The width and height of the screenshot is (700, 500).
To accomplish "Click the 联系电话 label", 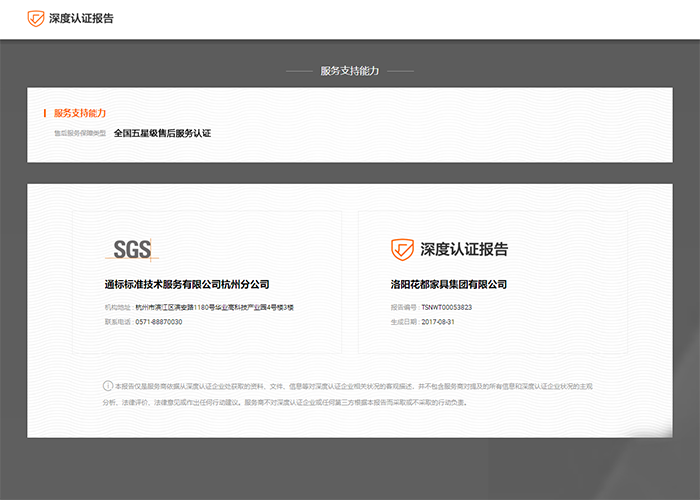I will click(x=117, y=322).
